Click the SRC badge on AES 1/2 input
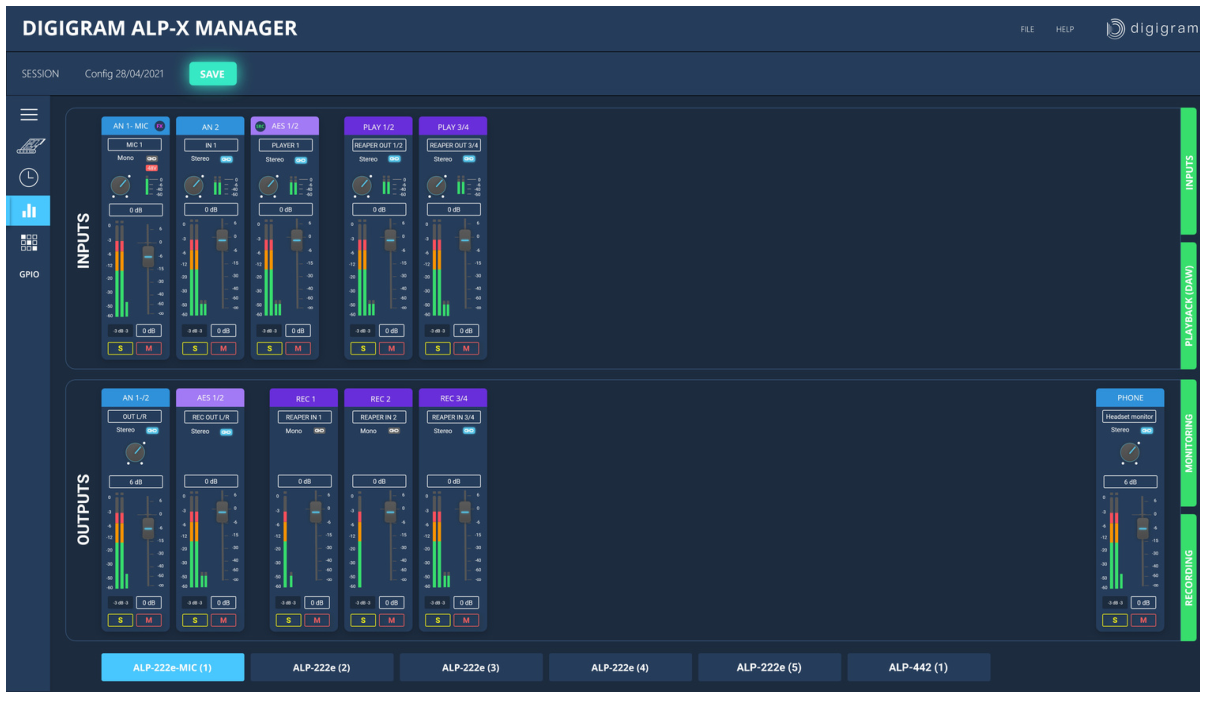 (260, 126)
